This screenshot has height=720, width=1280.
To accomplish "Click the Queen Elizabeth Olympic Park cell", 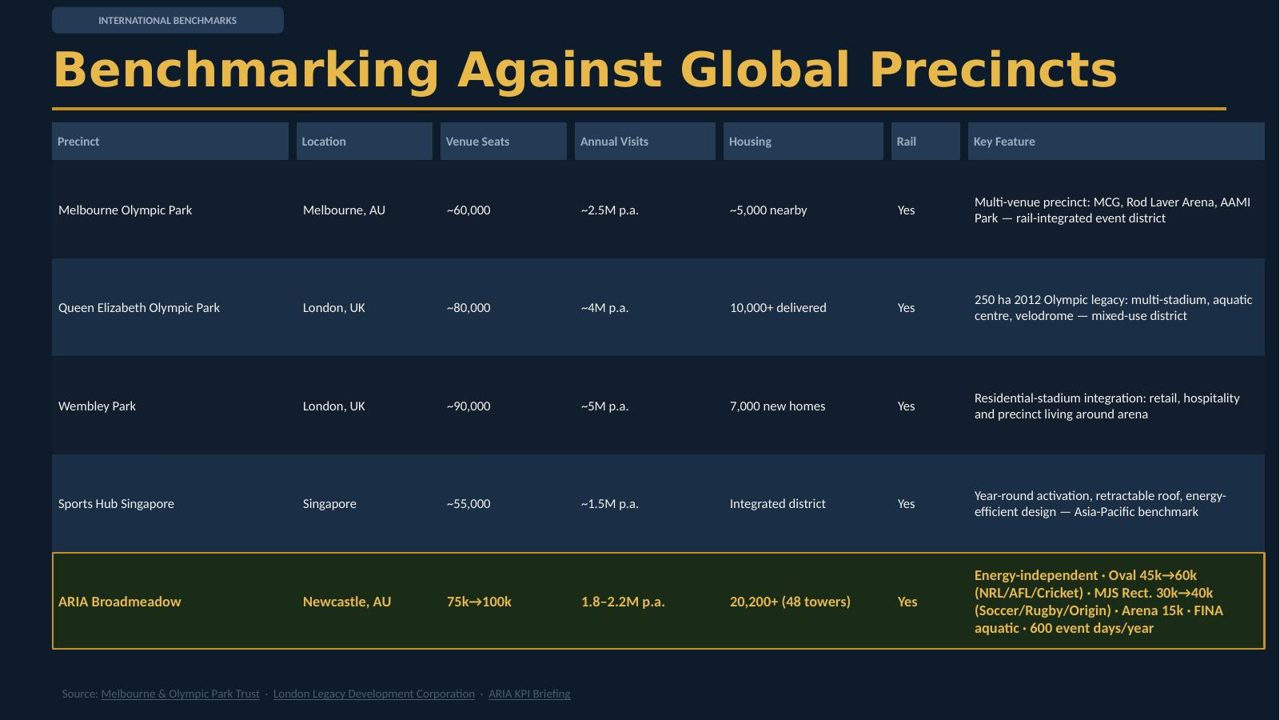I will click(x=139, y=308).
